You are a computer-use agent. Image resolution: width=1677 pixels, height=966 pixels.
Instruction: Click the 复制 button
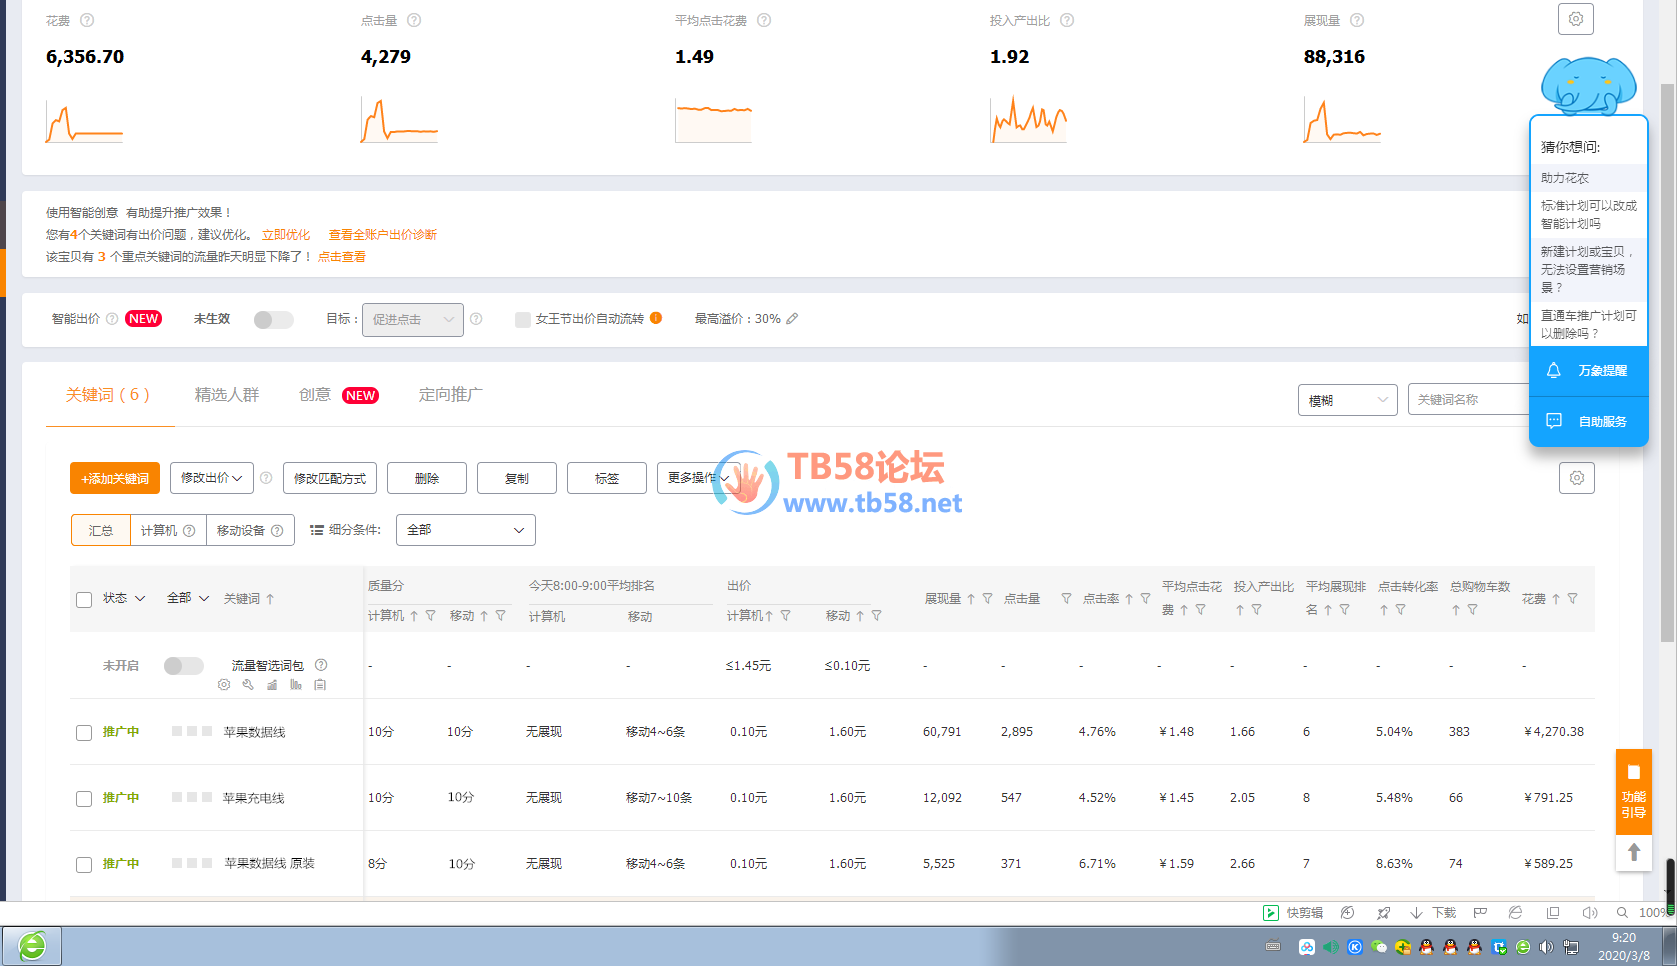point(517,478)
